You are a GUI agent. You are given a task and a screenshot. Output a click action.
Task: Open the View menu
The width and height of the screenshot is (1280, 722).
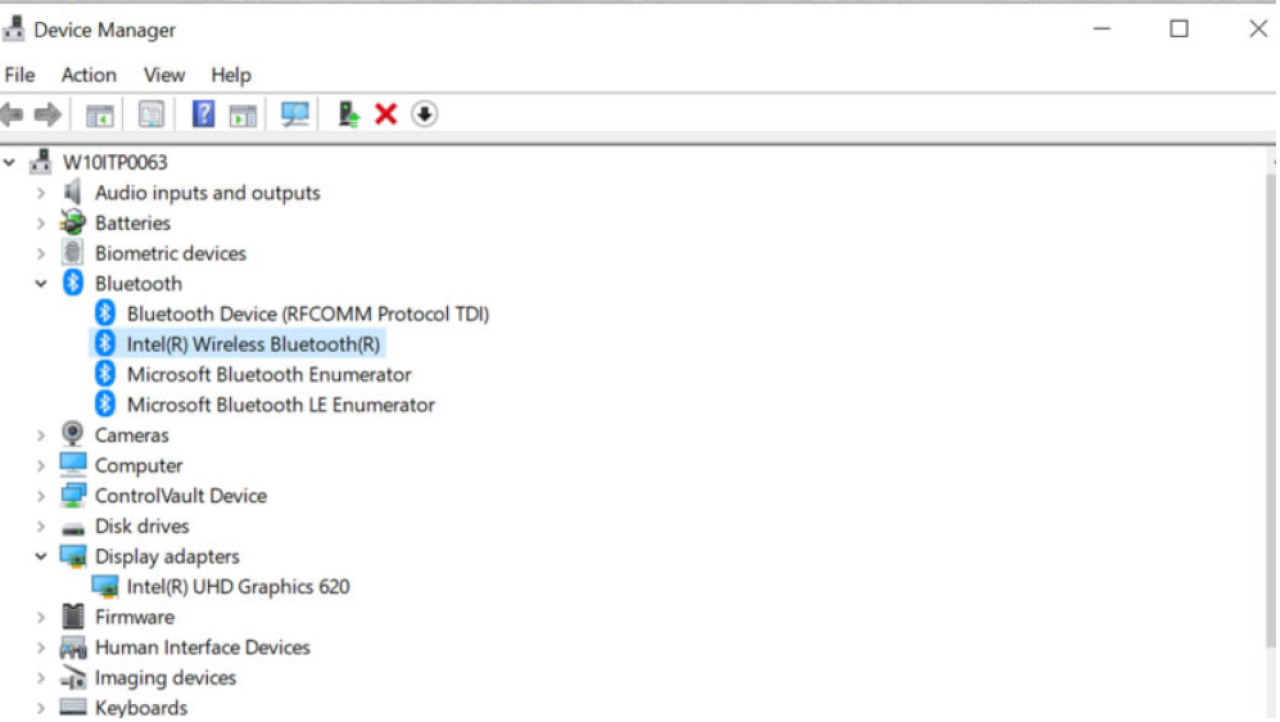click(164, 75)
